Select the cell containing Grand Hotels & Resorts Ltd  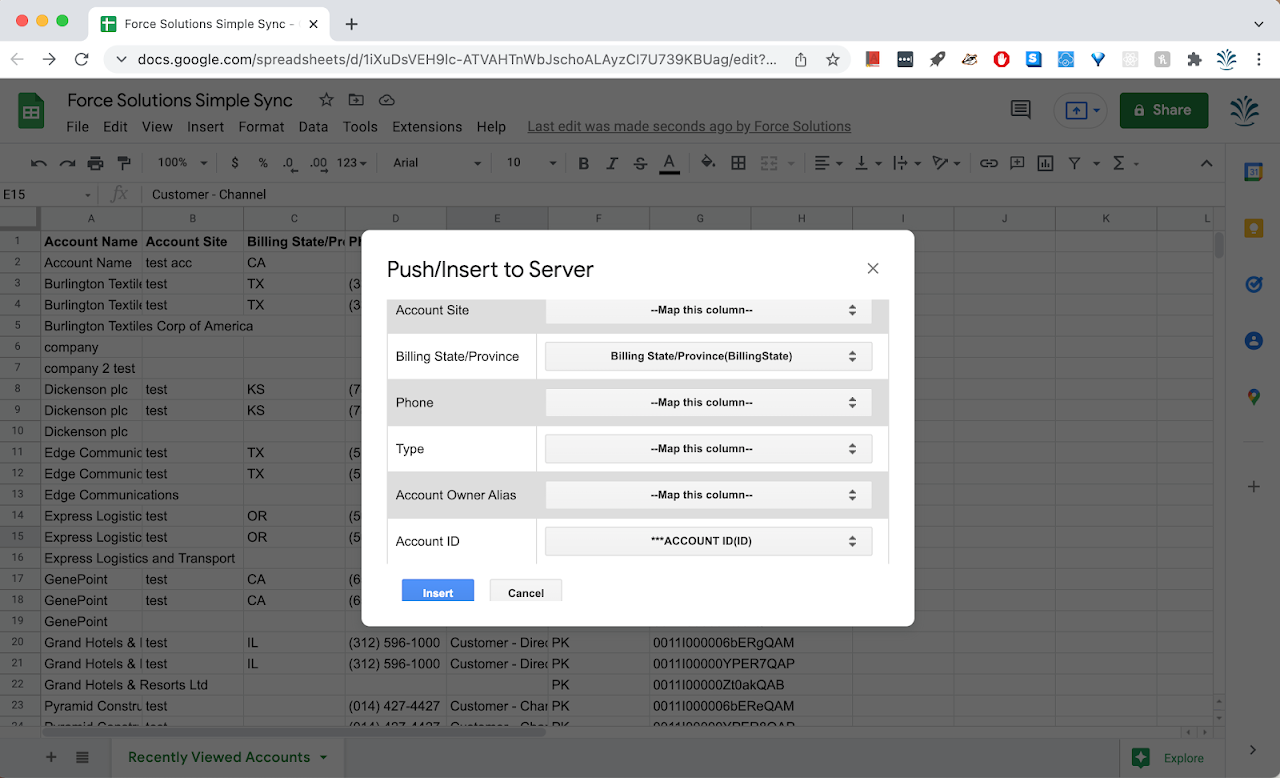pos(91,685)
